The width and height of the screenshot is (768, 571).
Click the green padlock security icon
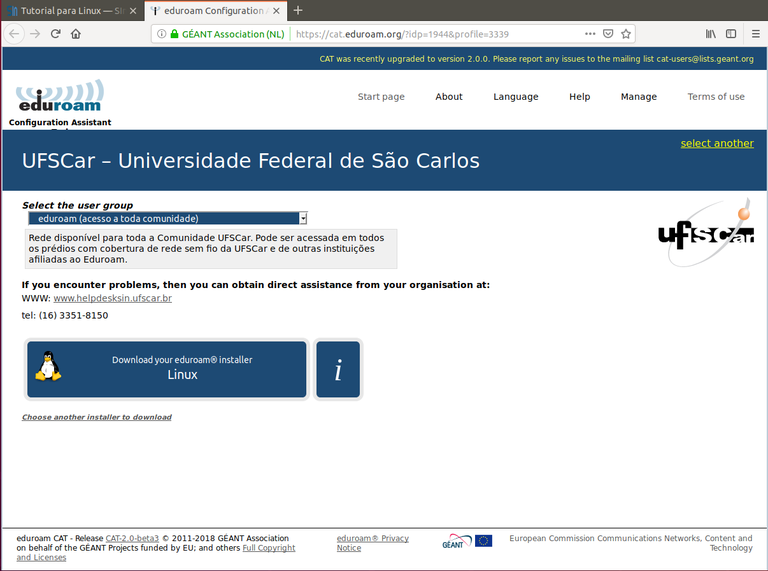click(174, 34)
